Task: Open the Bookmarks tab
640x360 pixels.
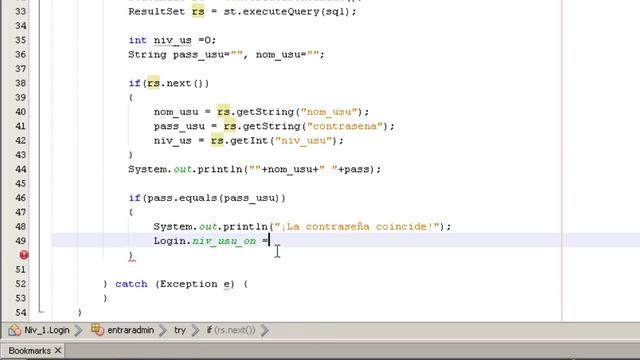Action: (29, 351)
